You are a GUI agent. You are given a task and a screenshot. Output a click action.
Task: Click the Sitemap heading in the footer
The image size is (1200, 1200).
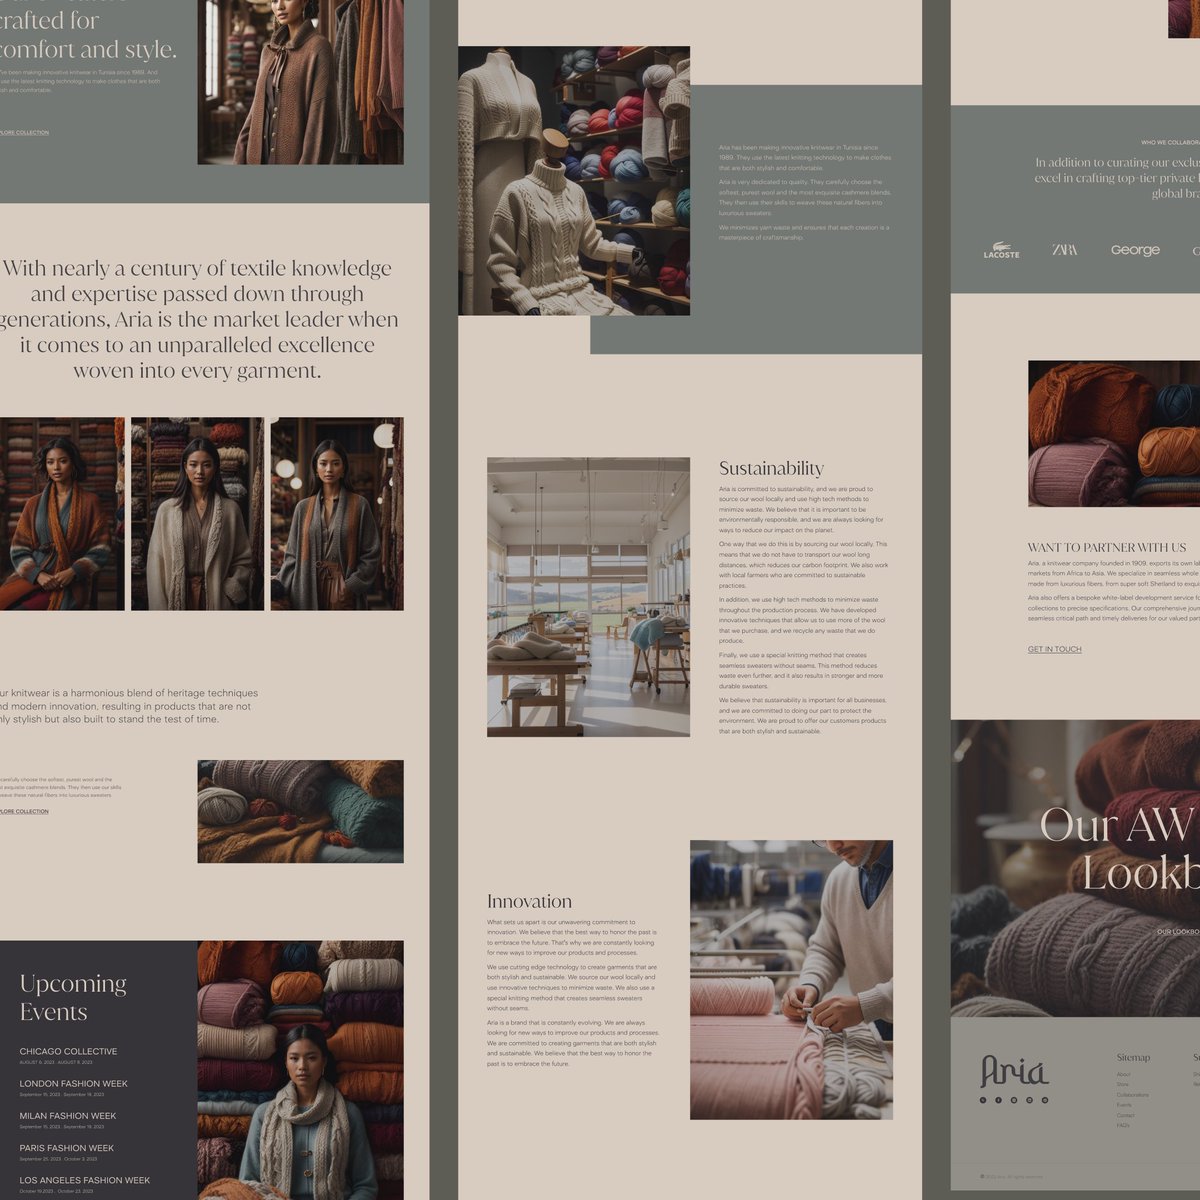[x=1133, y=1057]
